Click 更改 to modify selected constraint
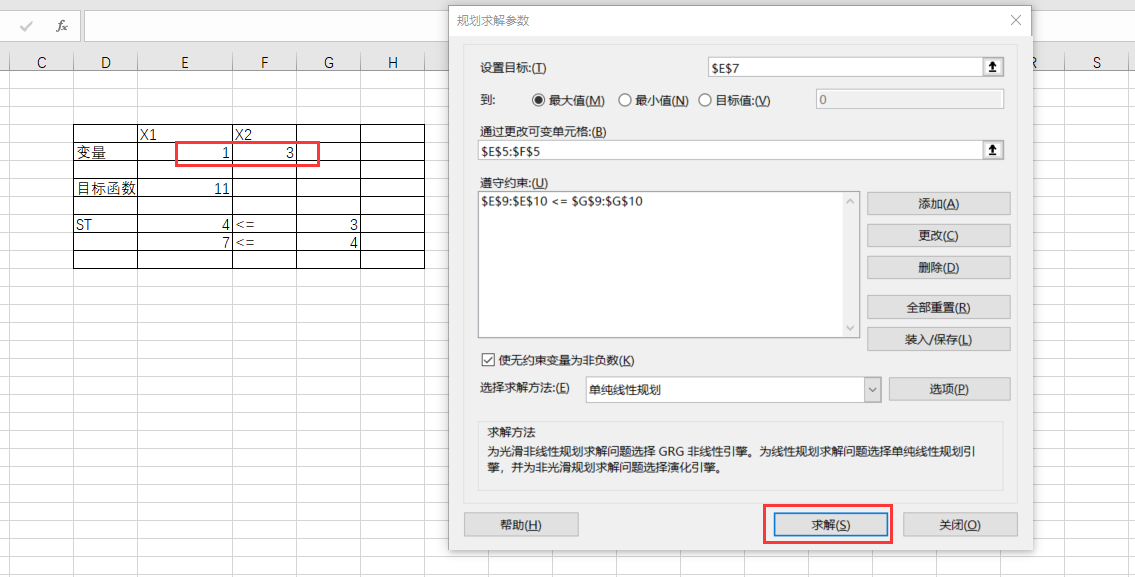The width and height of the screenshot is (1135, 577). tap(936, 235)
